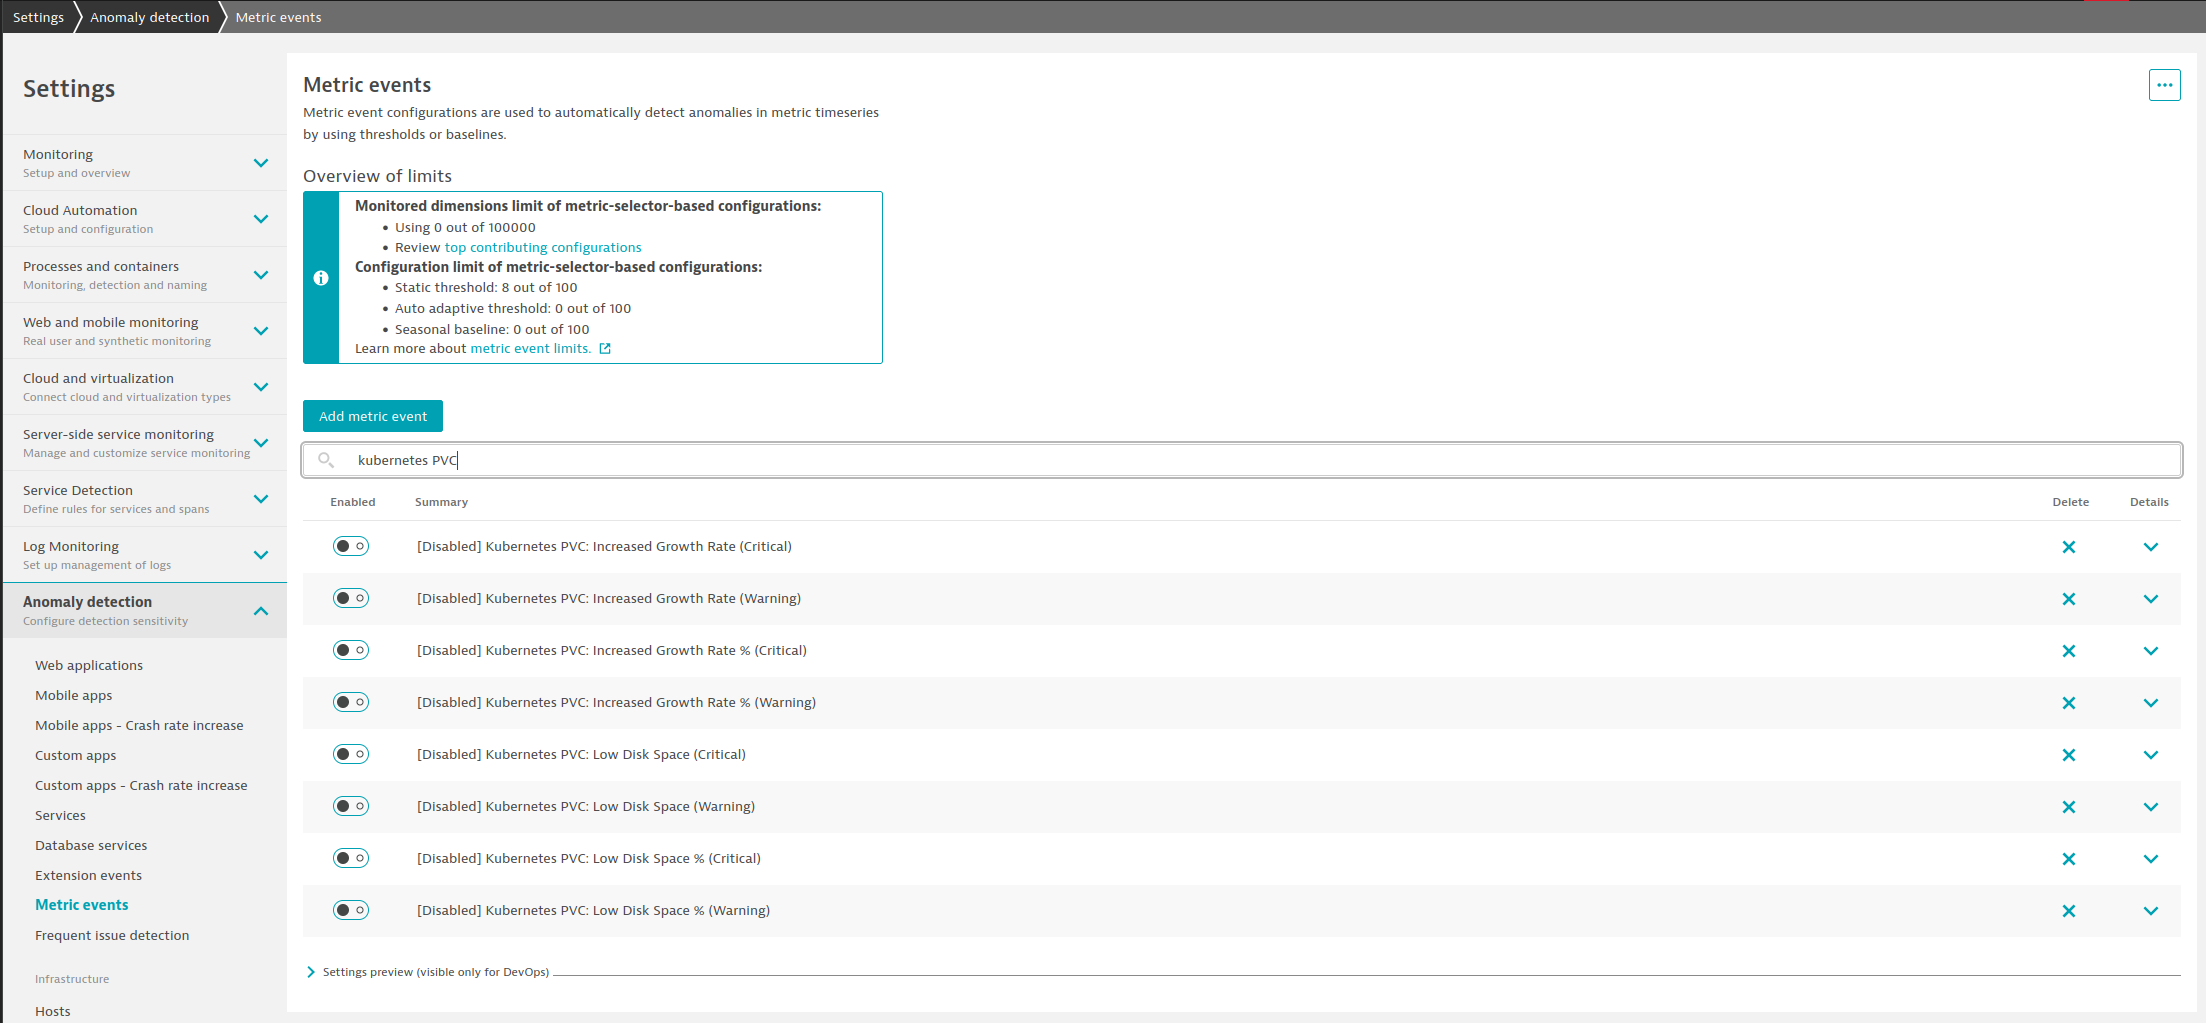The image size is (2206, 1023).
Task: Enable Increased Growth Rate % (Critical) toggle
Action: [351, 650]
